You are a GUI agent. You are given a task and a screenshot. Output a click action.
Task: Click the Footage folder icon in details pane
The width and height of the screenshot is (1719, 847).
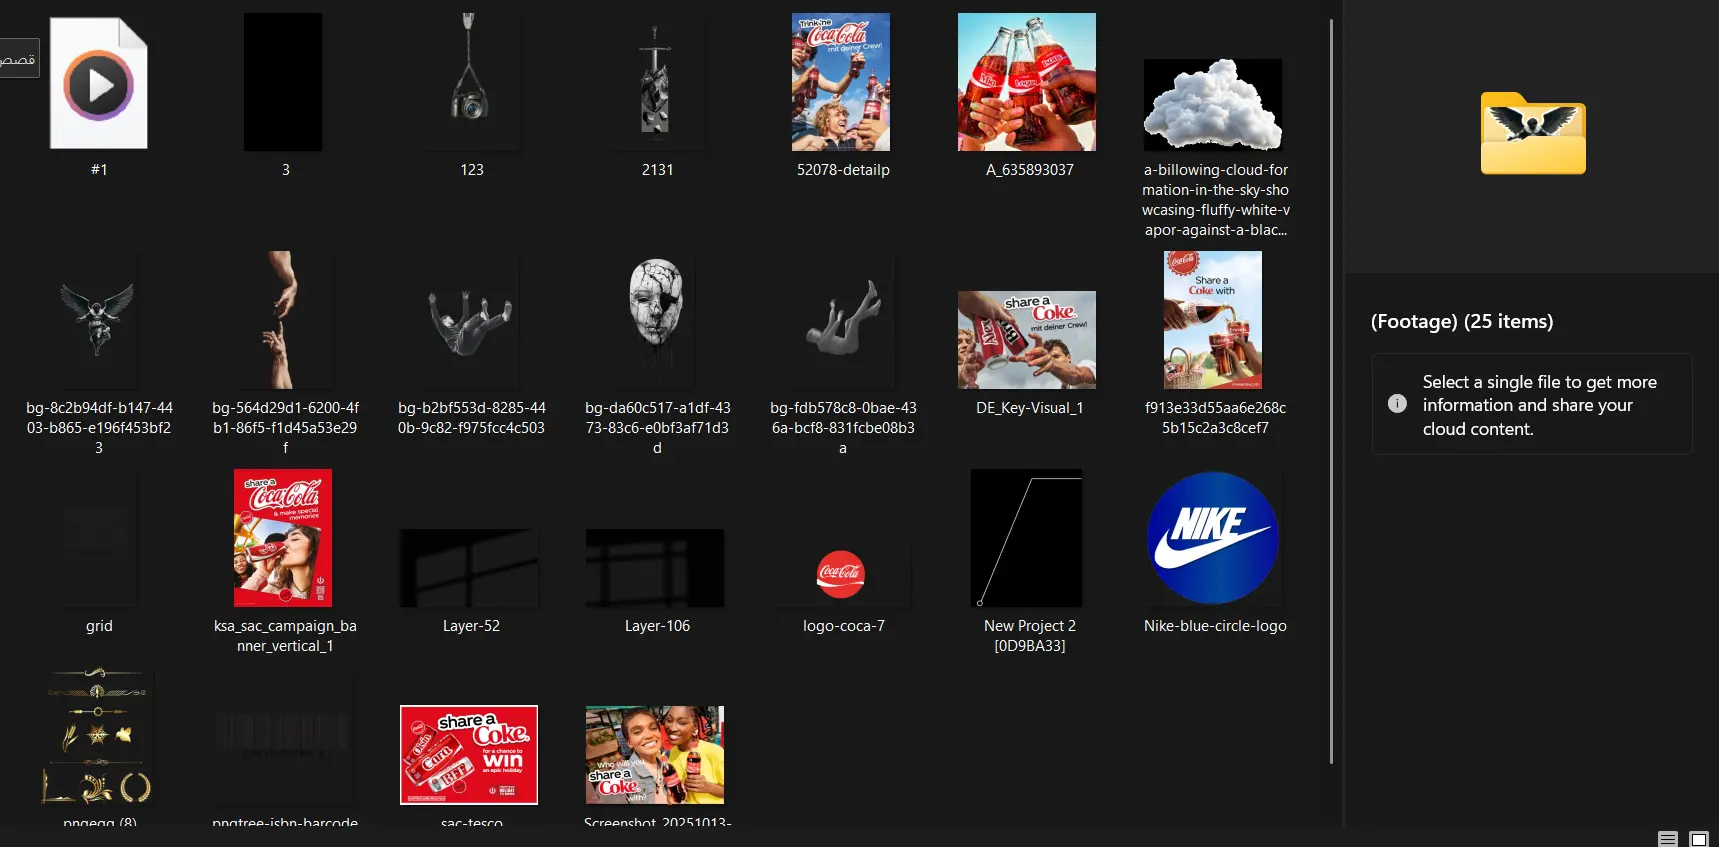1532,133
